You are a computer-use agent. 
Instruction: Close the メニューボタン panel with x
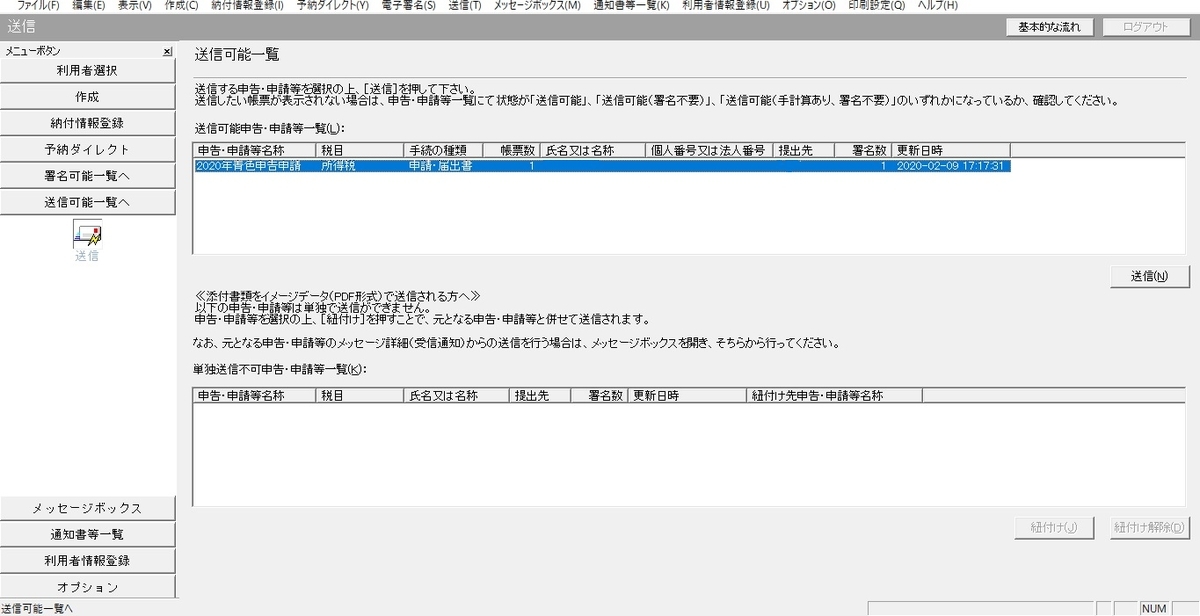pyautogui.click(x=168, y=51)
